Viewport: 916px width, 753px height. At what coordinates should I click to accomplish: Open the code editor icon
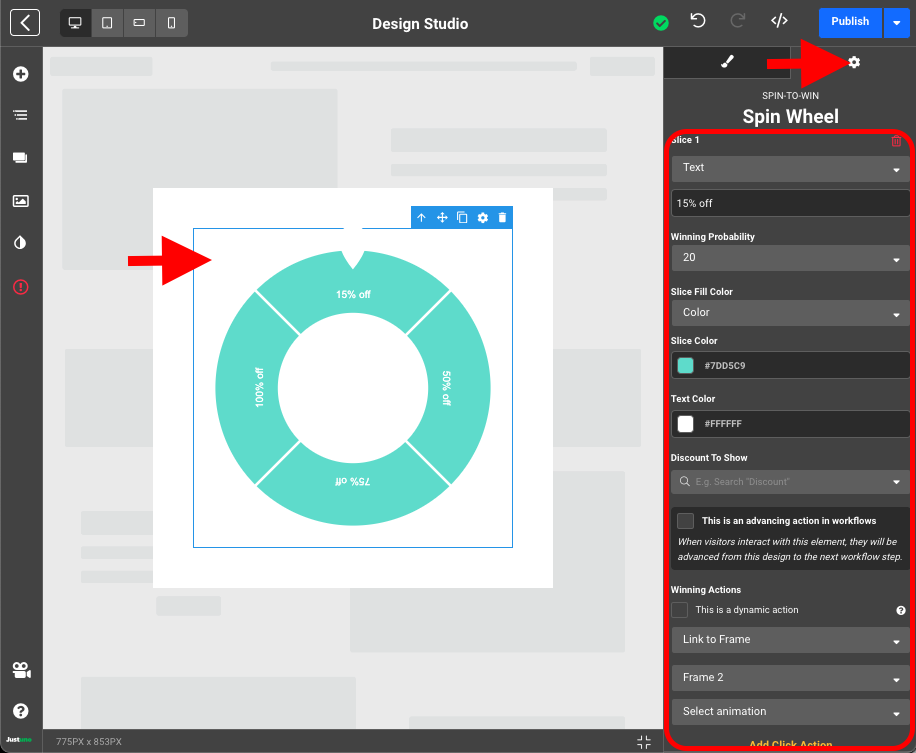(779, 22)
